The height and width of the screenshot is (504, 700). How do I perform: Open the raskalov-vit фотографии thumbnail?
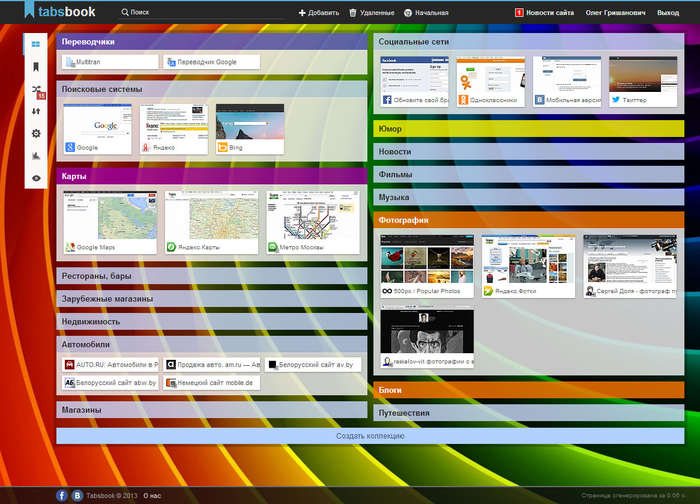[x=427, y=337]
